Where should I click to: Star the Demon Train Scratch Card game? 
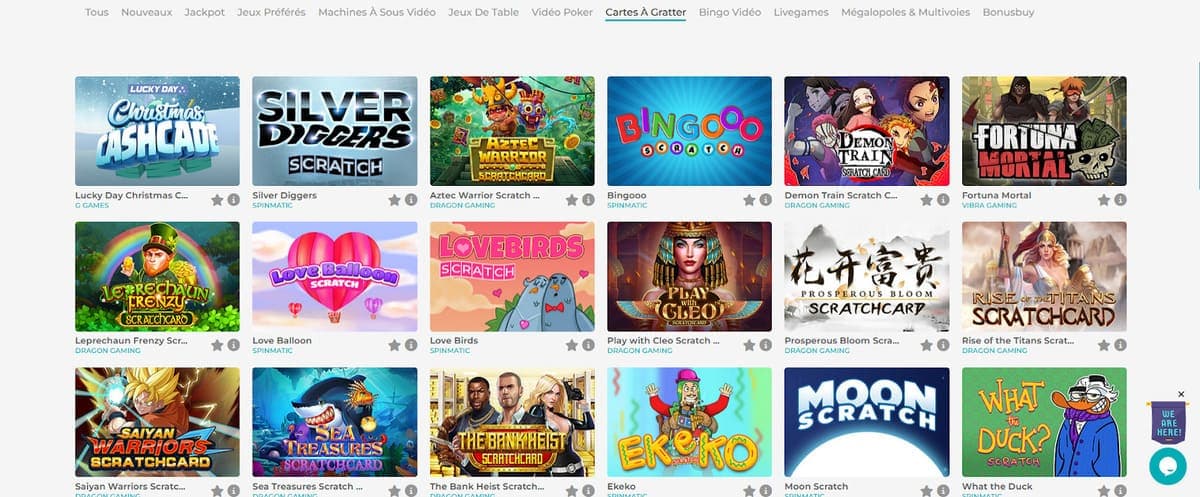927,200
